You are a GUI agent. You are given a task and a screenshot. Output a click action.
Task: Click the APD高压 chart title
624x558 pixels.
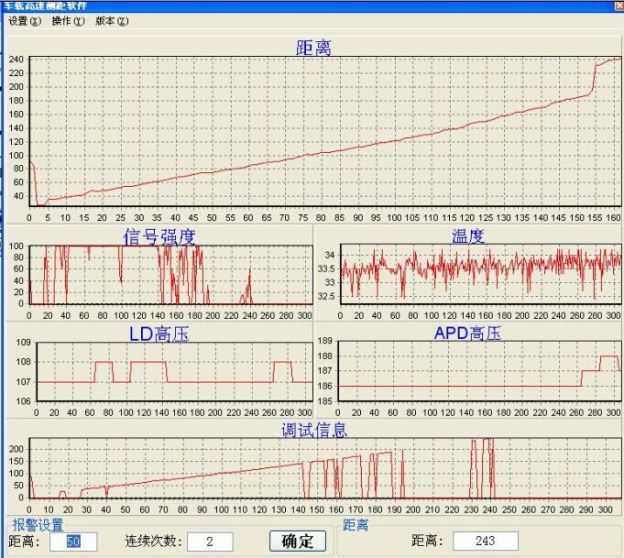coord(467,333)
